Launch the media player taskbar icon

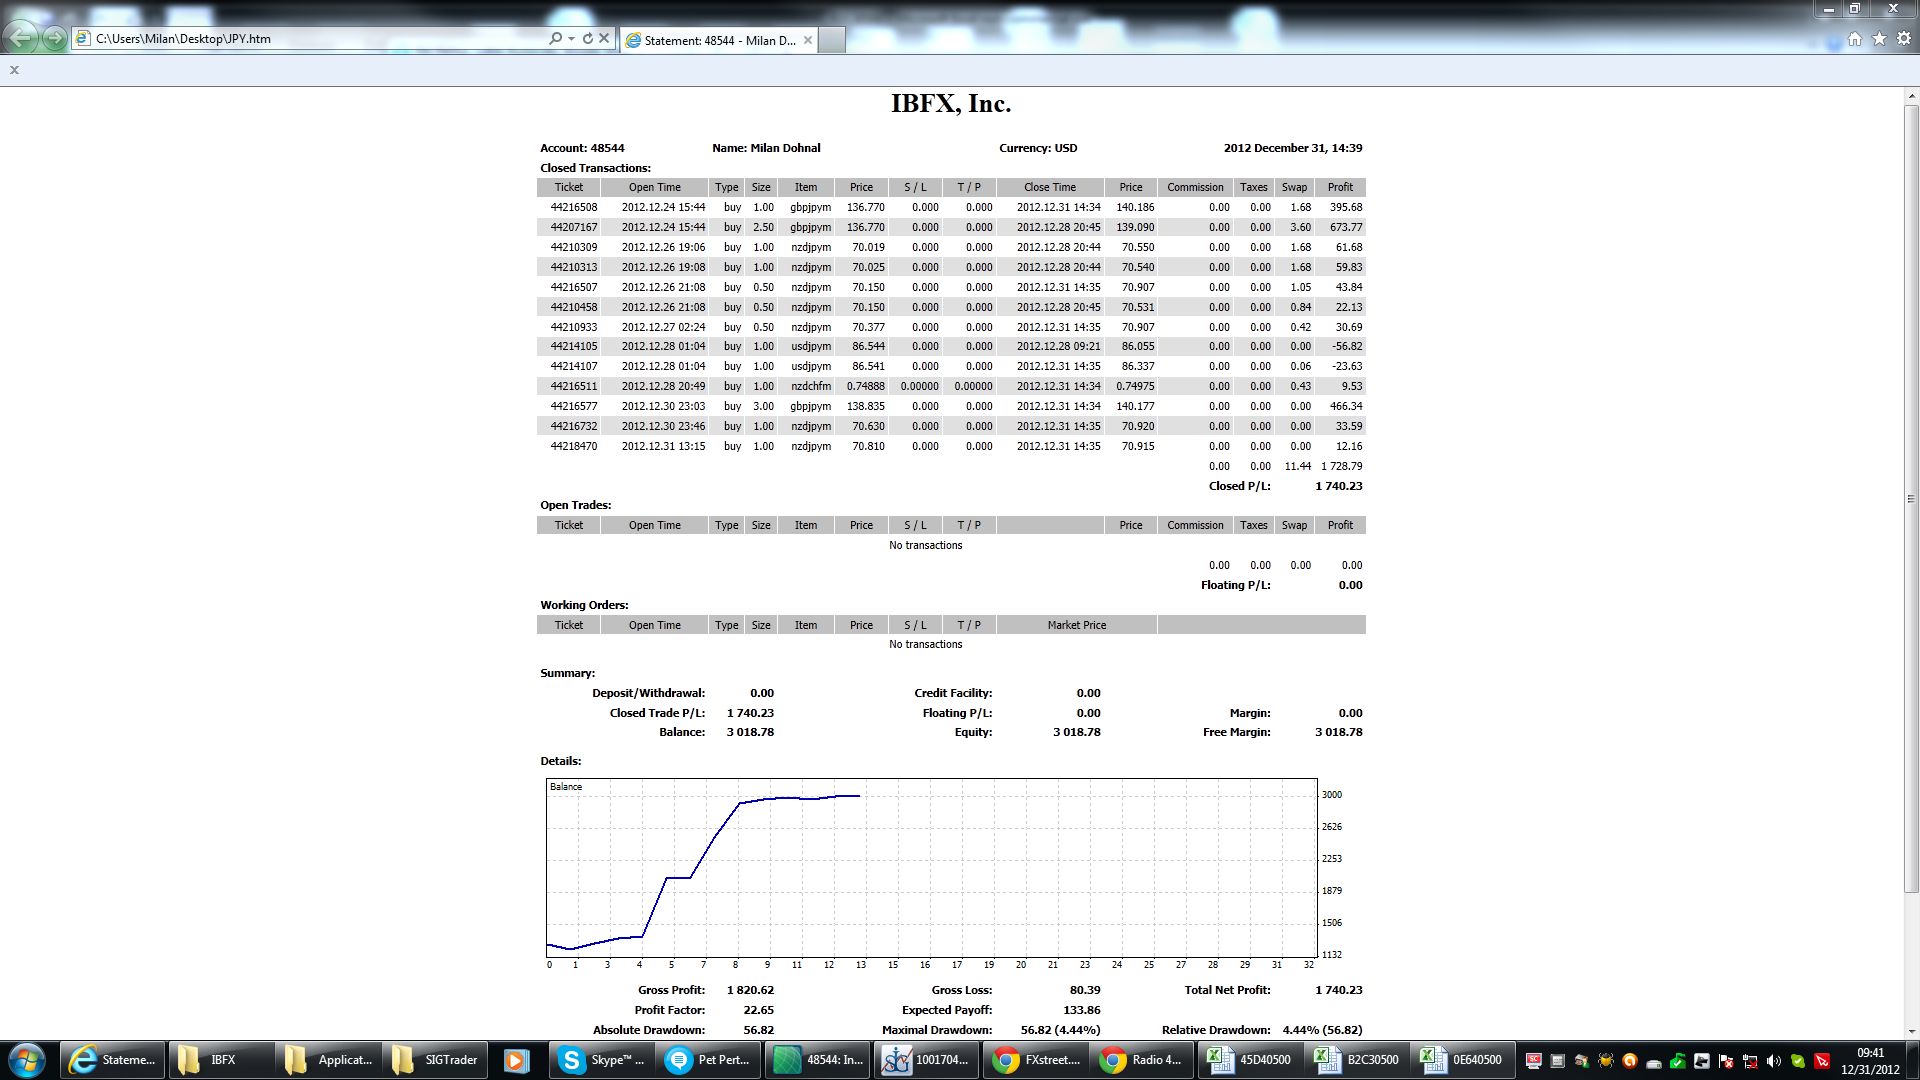(x=517, y=1060)
